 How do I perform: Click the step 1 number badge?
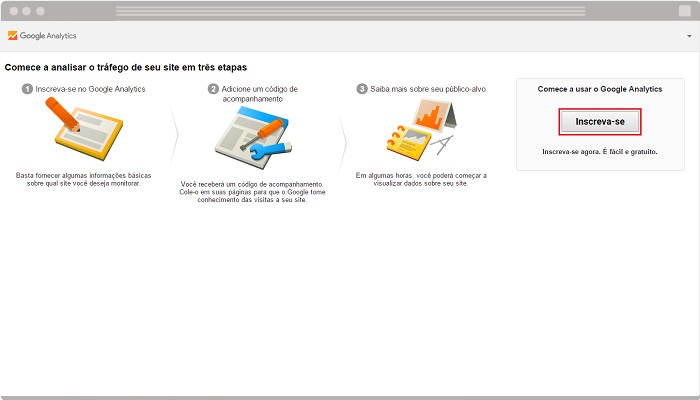tap(27, 89)
